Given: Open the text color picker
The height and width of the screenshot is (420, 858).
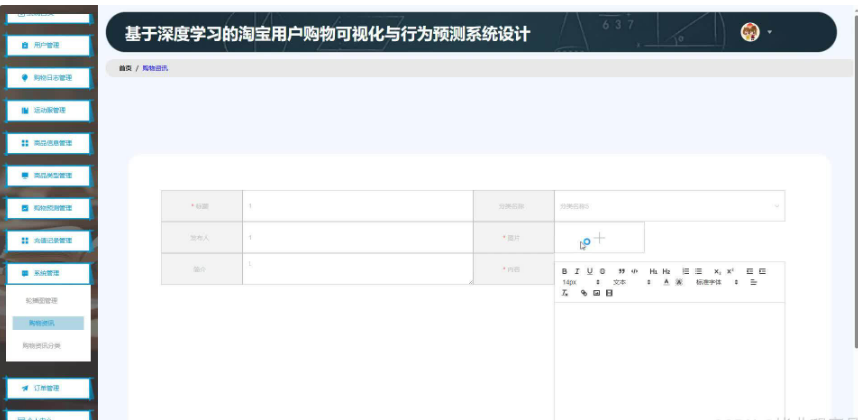Looking at the screenshot, I should click(x=666, y=282).
